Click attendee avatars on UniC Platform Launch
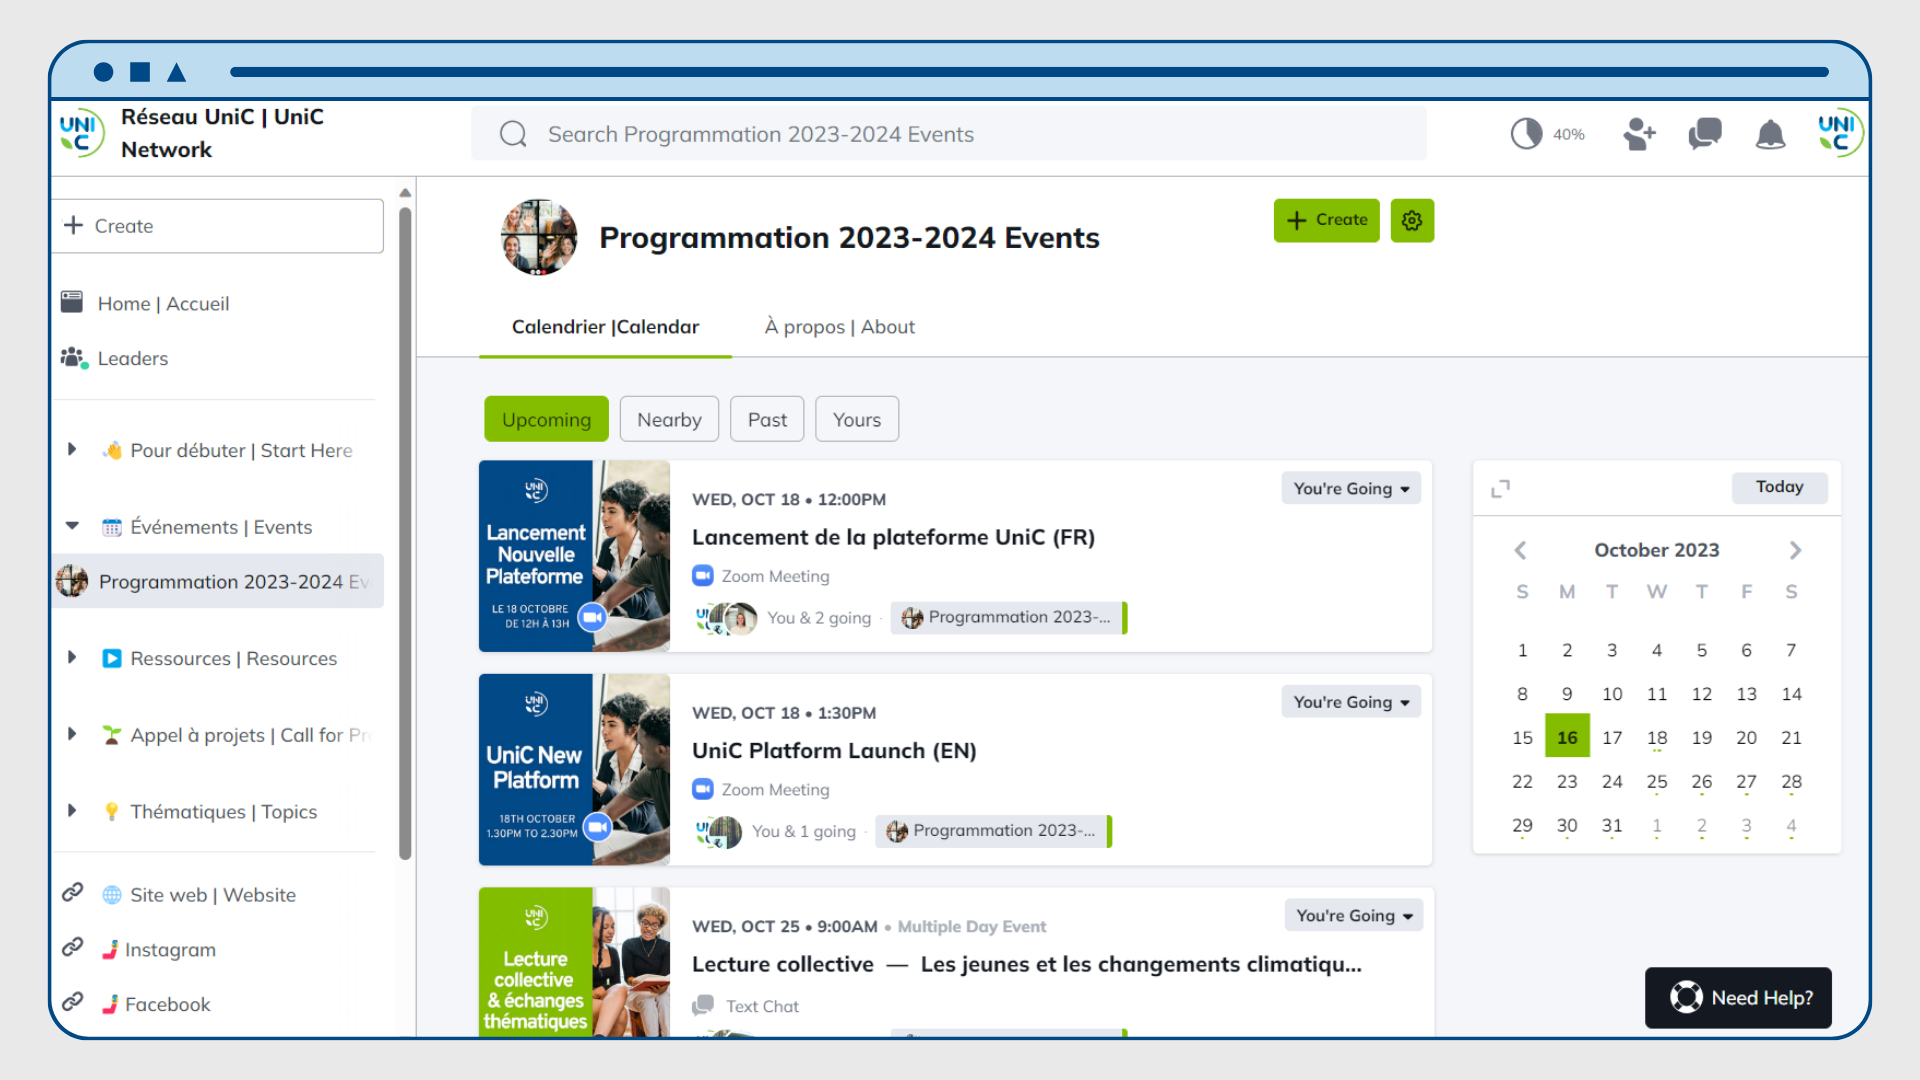This screenshot has width=1920, height=1080. click(x=719, y=831)
